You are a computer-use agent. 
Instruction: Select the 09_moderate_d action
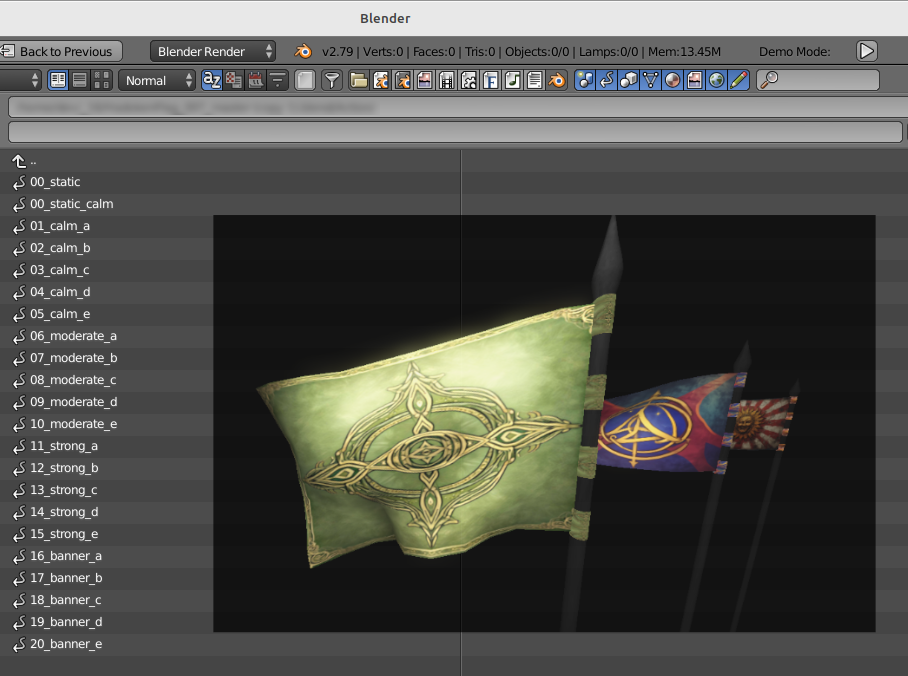[74, 402]
